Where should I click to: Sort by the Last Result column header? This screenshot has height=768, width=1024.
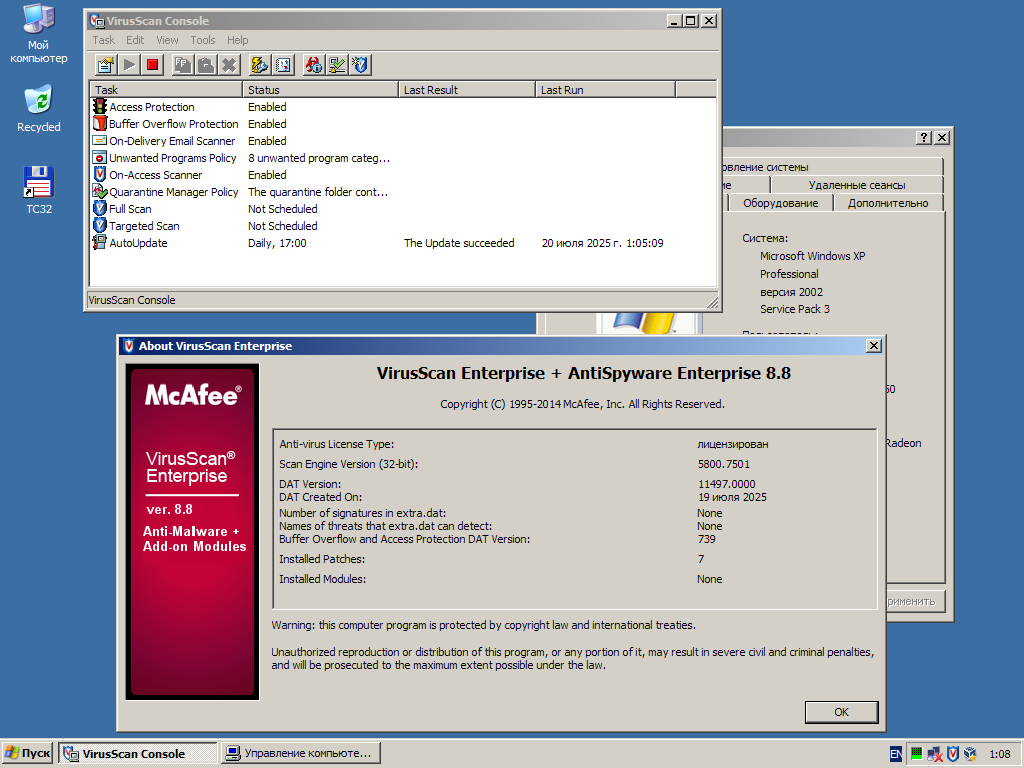(467, 89)
